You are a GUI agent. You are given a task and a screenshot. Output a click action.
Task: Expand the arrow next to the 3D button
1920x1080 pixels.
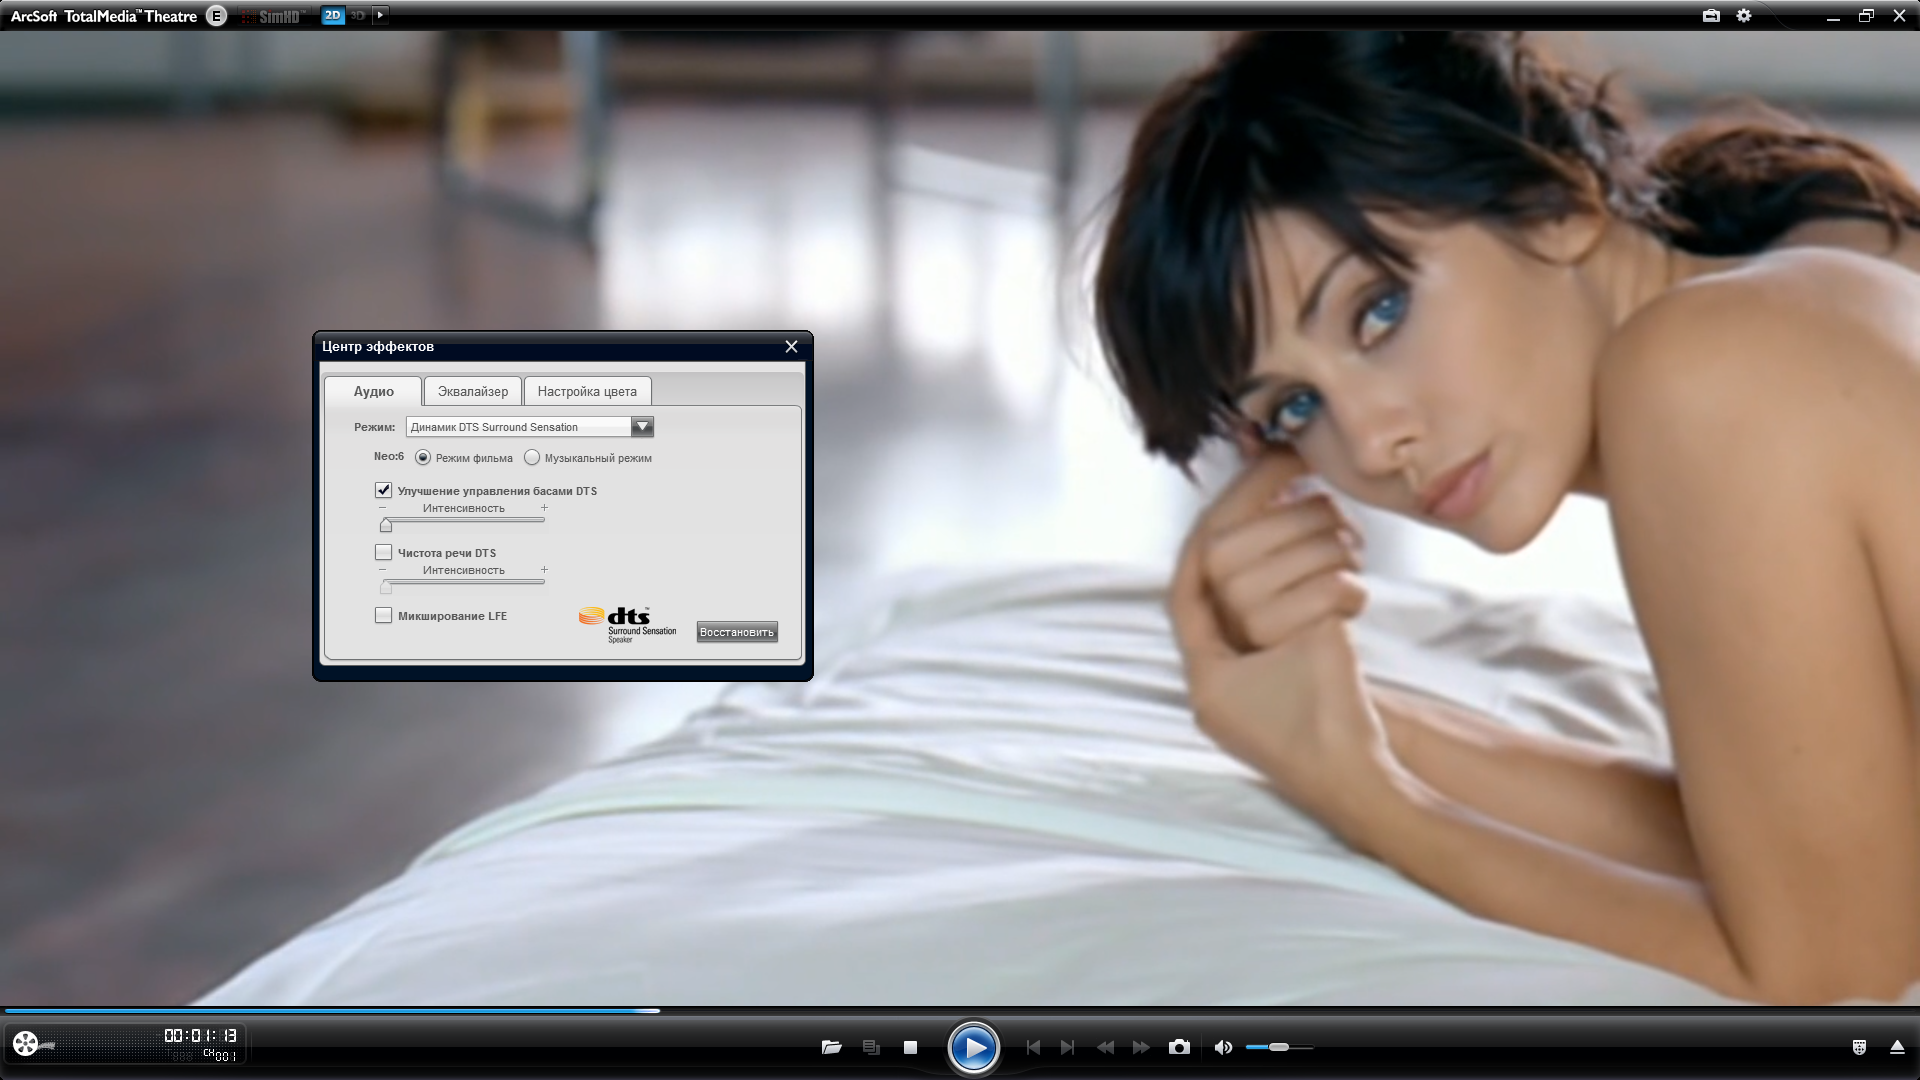[x=381, y=15]
